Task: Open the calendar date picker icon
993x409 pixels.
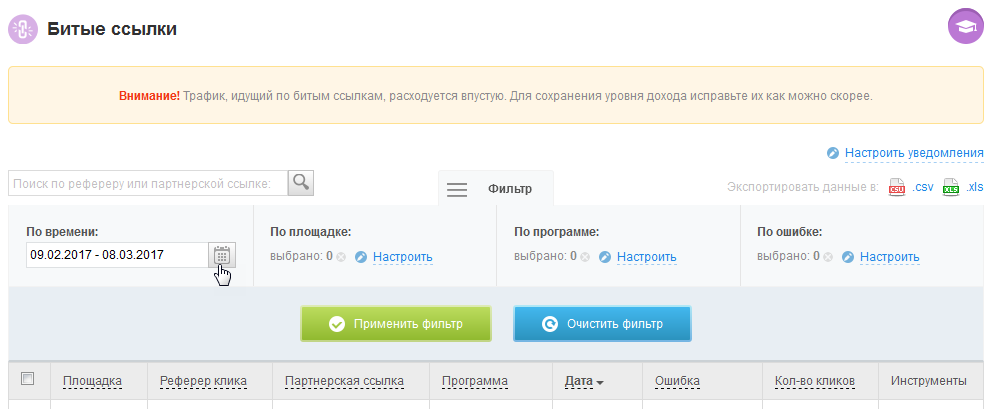Action: pos(221,255)
